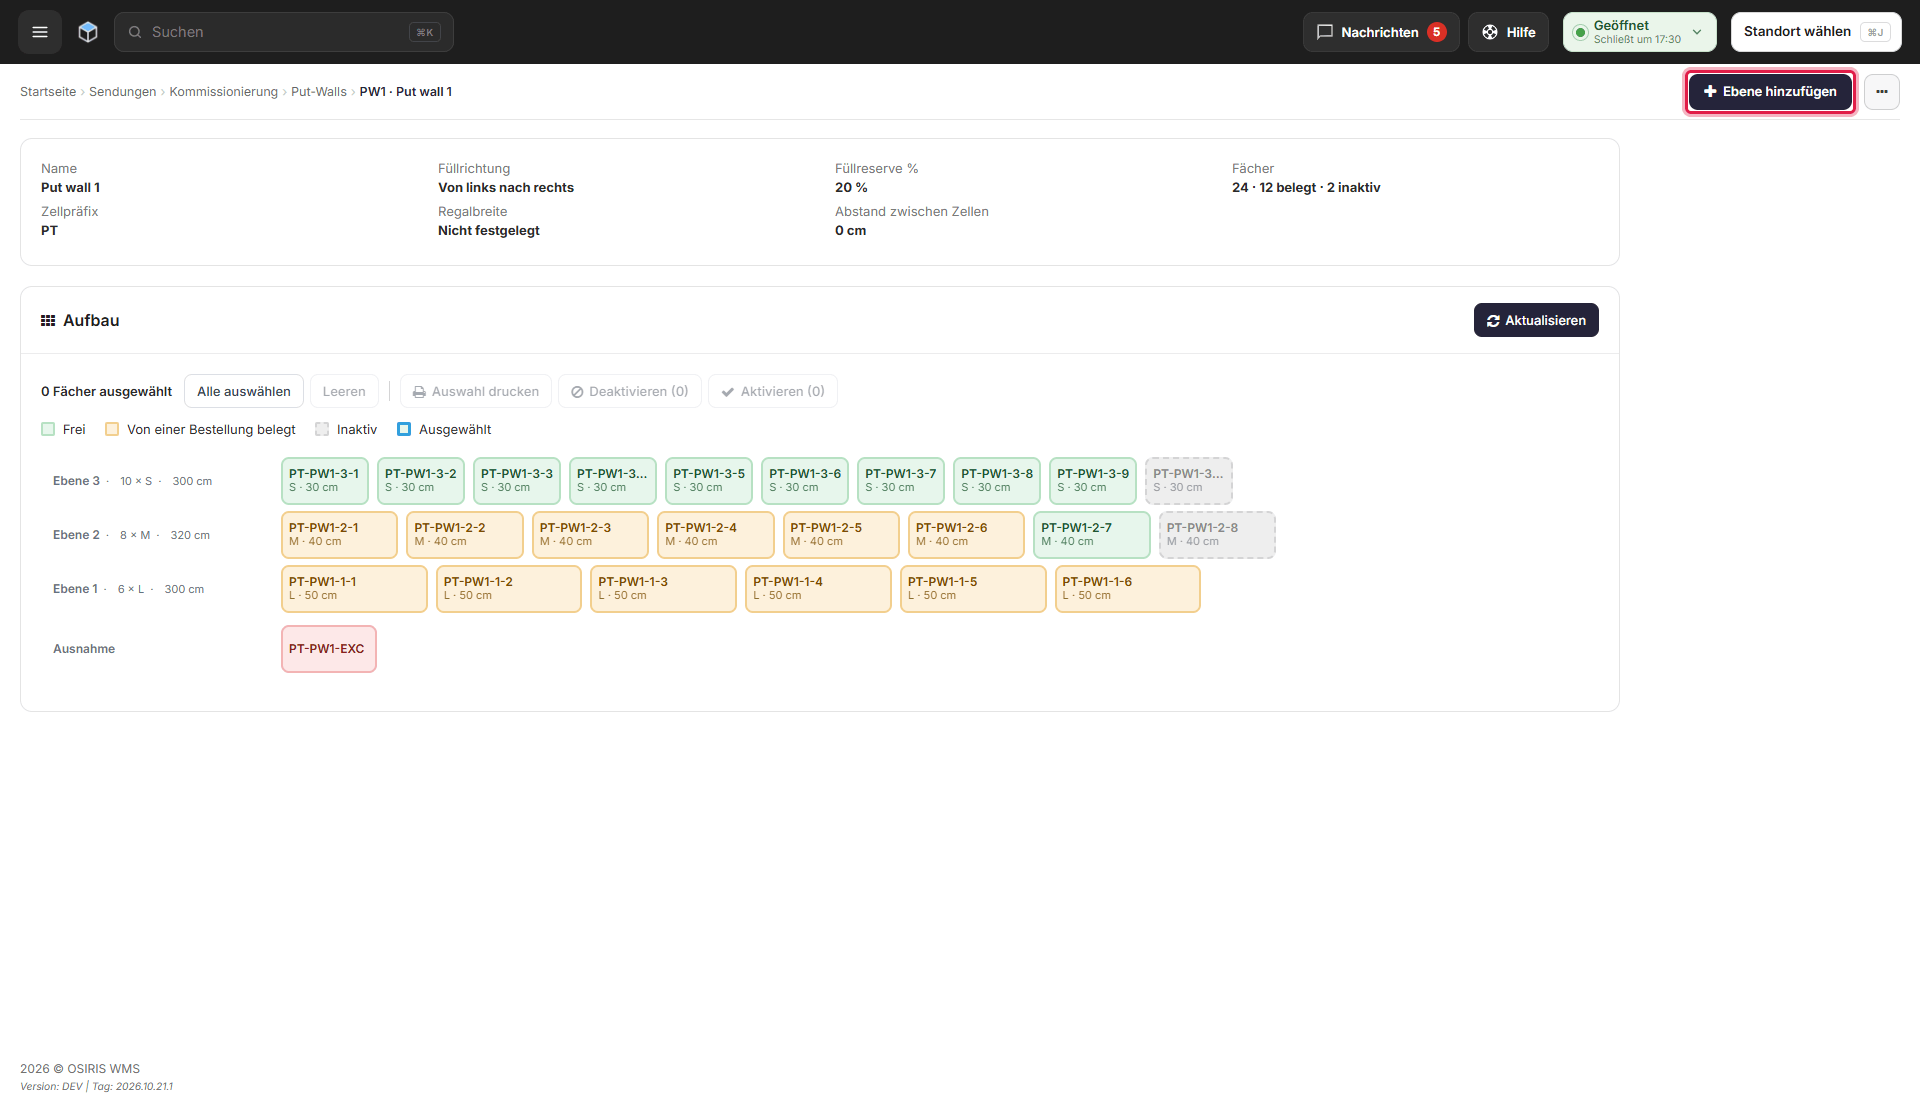
Task: Select cell PT-PW1-2-4
Action: [x=716, y=535]
